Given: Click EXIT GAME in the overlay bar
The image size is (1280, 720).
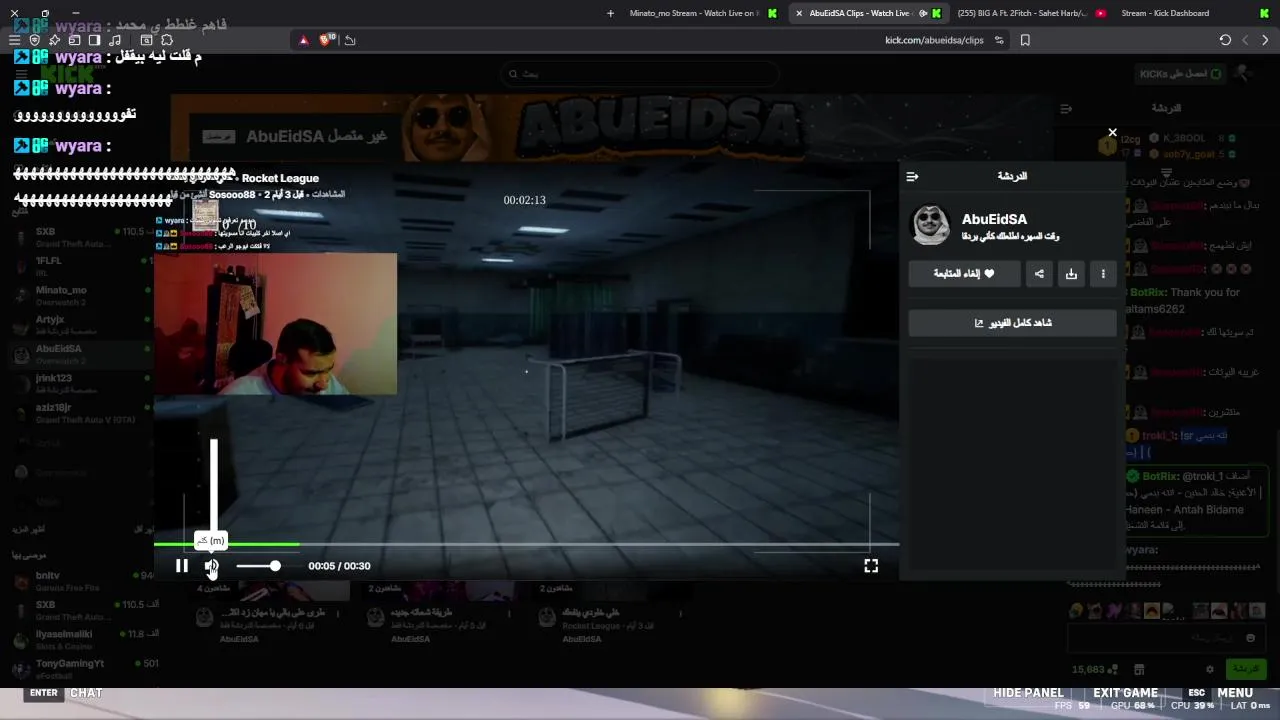Looking at the screenshot, I should (x=1125, y=693).
